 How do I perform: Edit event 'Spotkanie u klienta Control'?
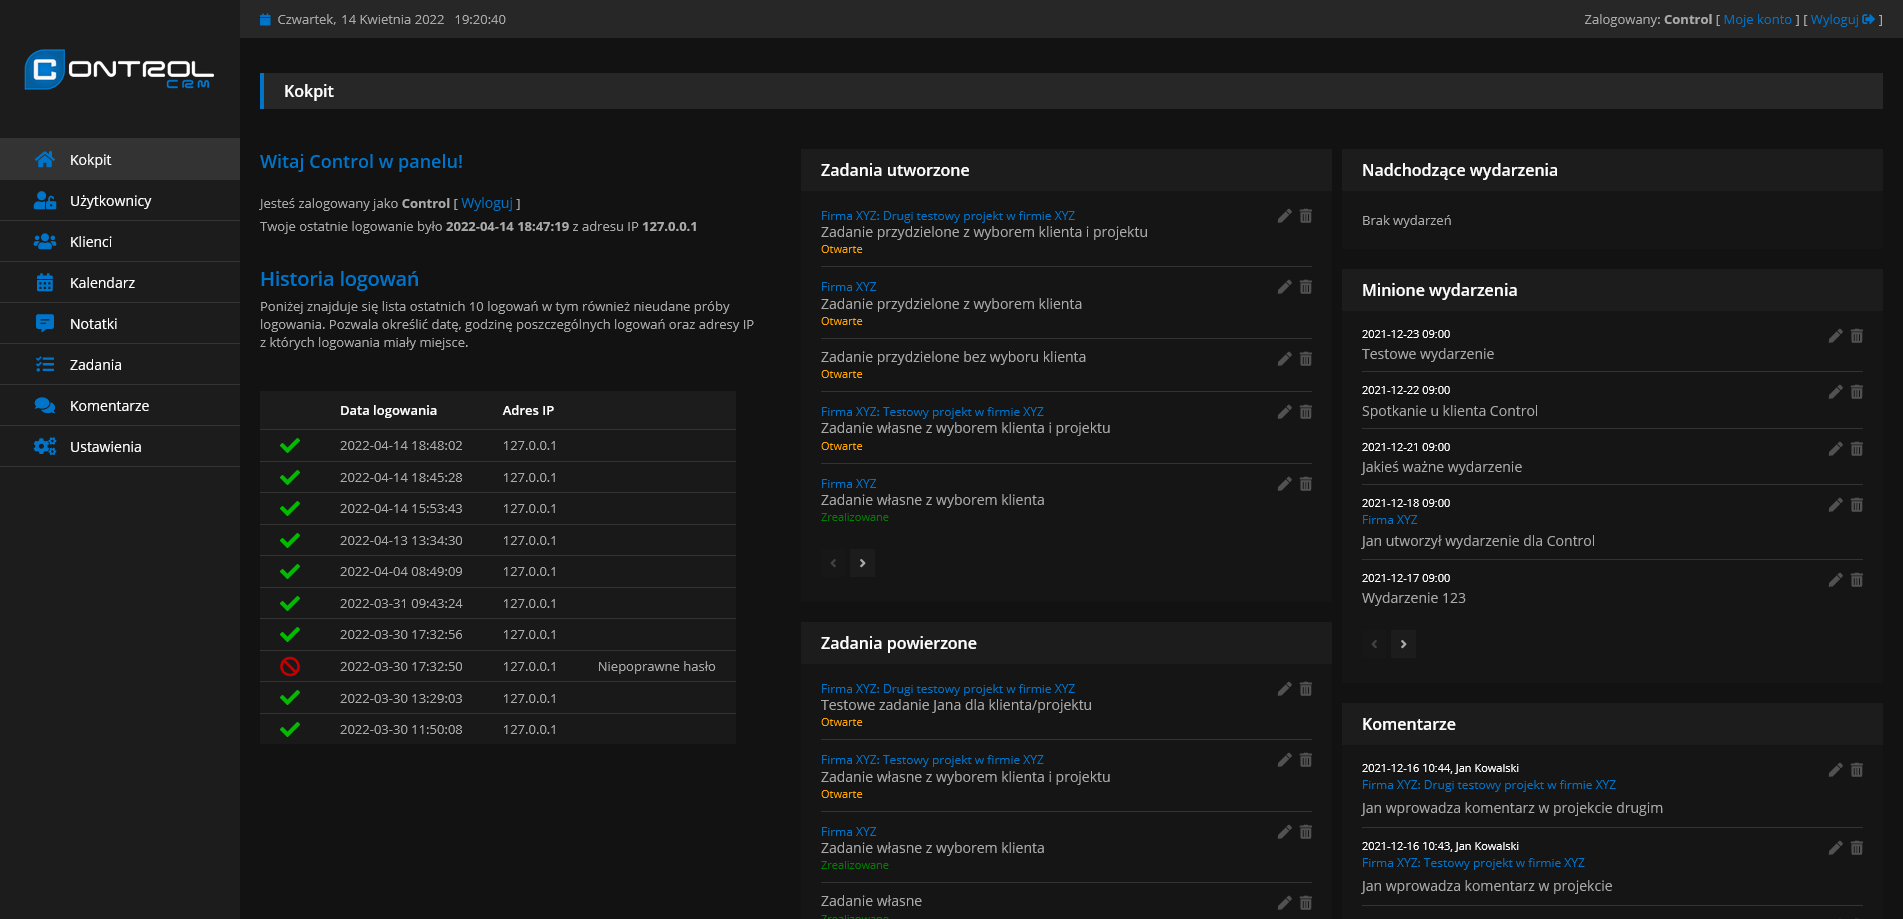(x=1835, y=392)
